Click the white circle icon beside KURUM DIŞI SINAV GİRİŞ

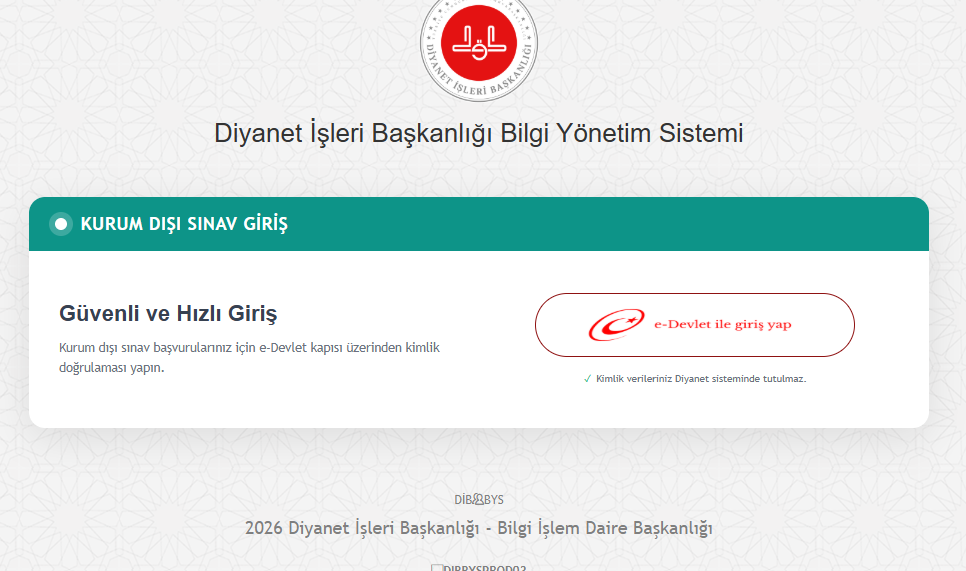pyautogui.click(x=61, y=224)
